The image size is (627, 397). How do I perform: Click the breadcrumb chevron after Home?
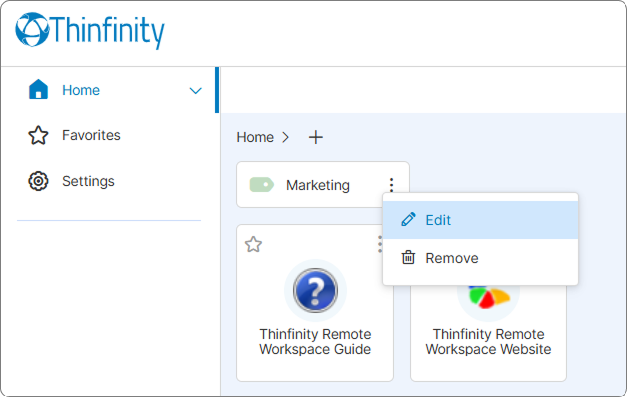285,138
